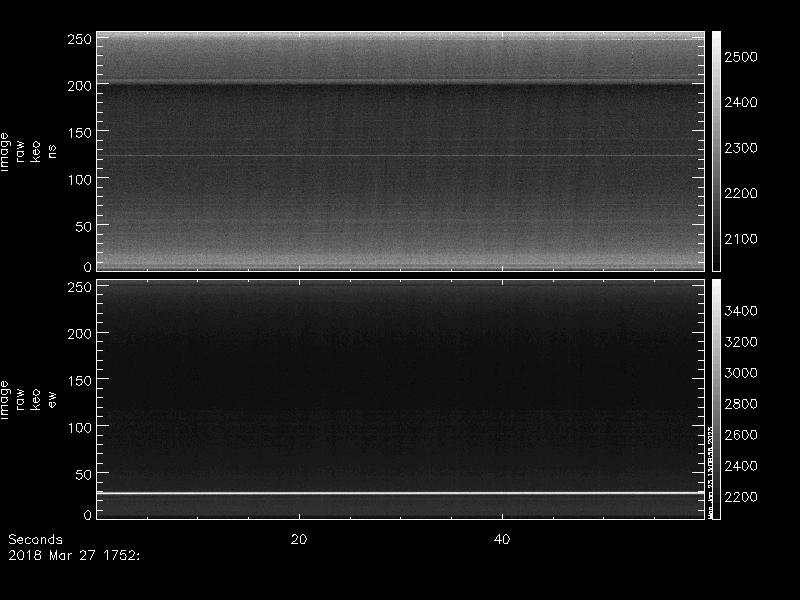
Task: Select the 2100 tick label on the top colorbar
Action: click(742, 238)
